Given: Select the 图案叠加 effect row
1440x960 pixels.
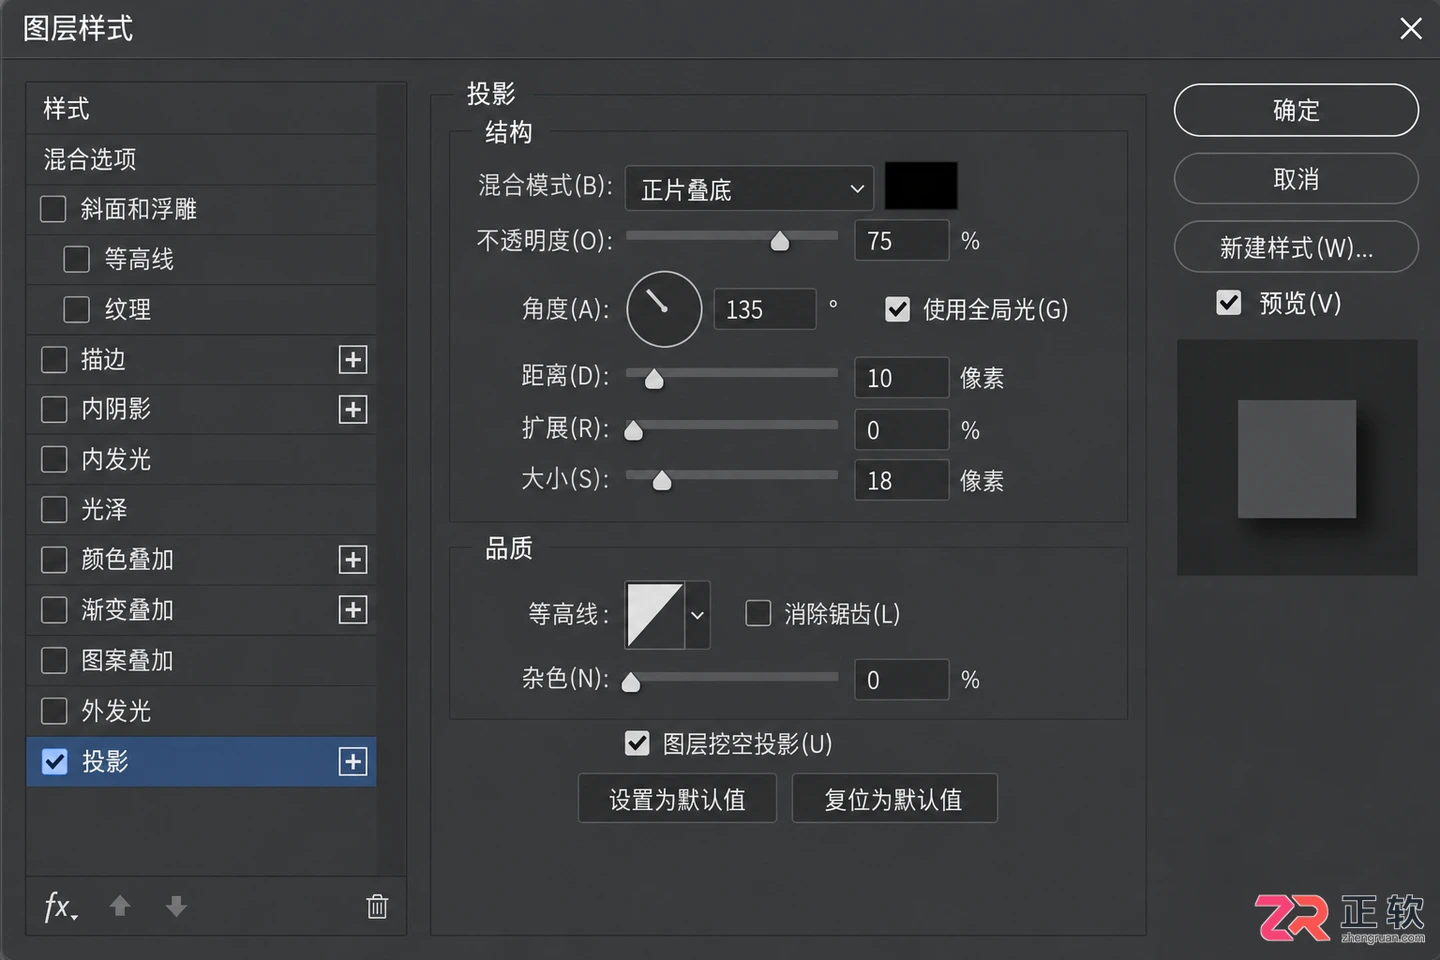Looking at the screenshot, I should (x=201, y=661).
